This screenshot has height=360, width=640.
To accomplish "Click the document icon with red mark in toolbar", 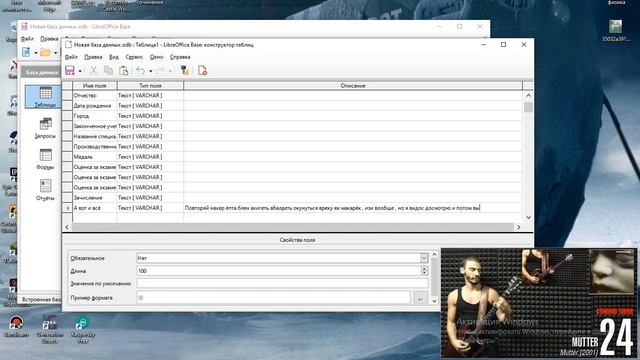I will click(202, 71).
